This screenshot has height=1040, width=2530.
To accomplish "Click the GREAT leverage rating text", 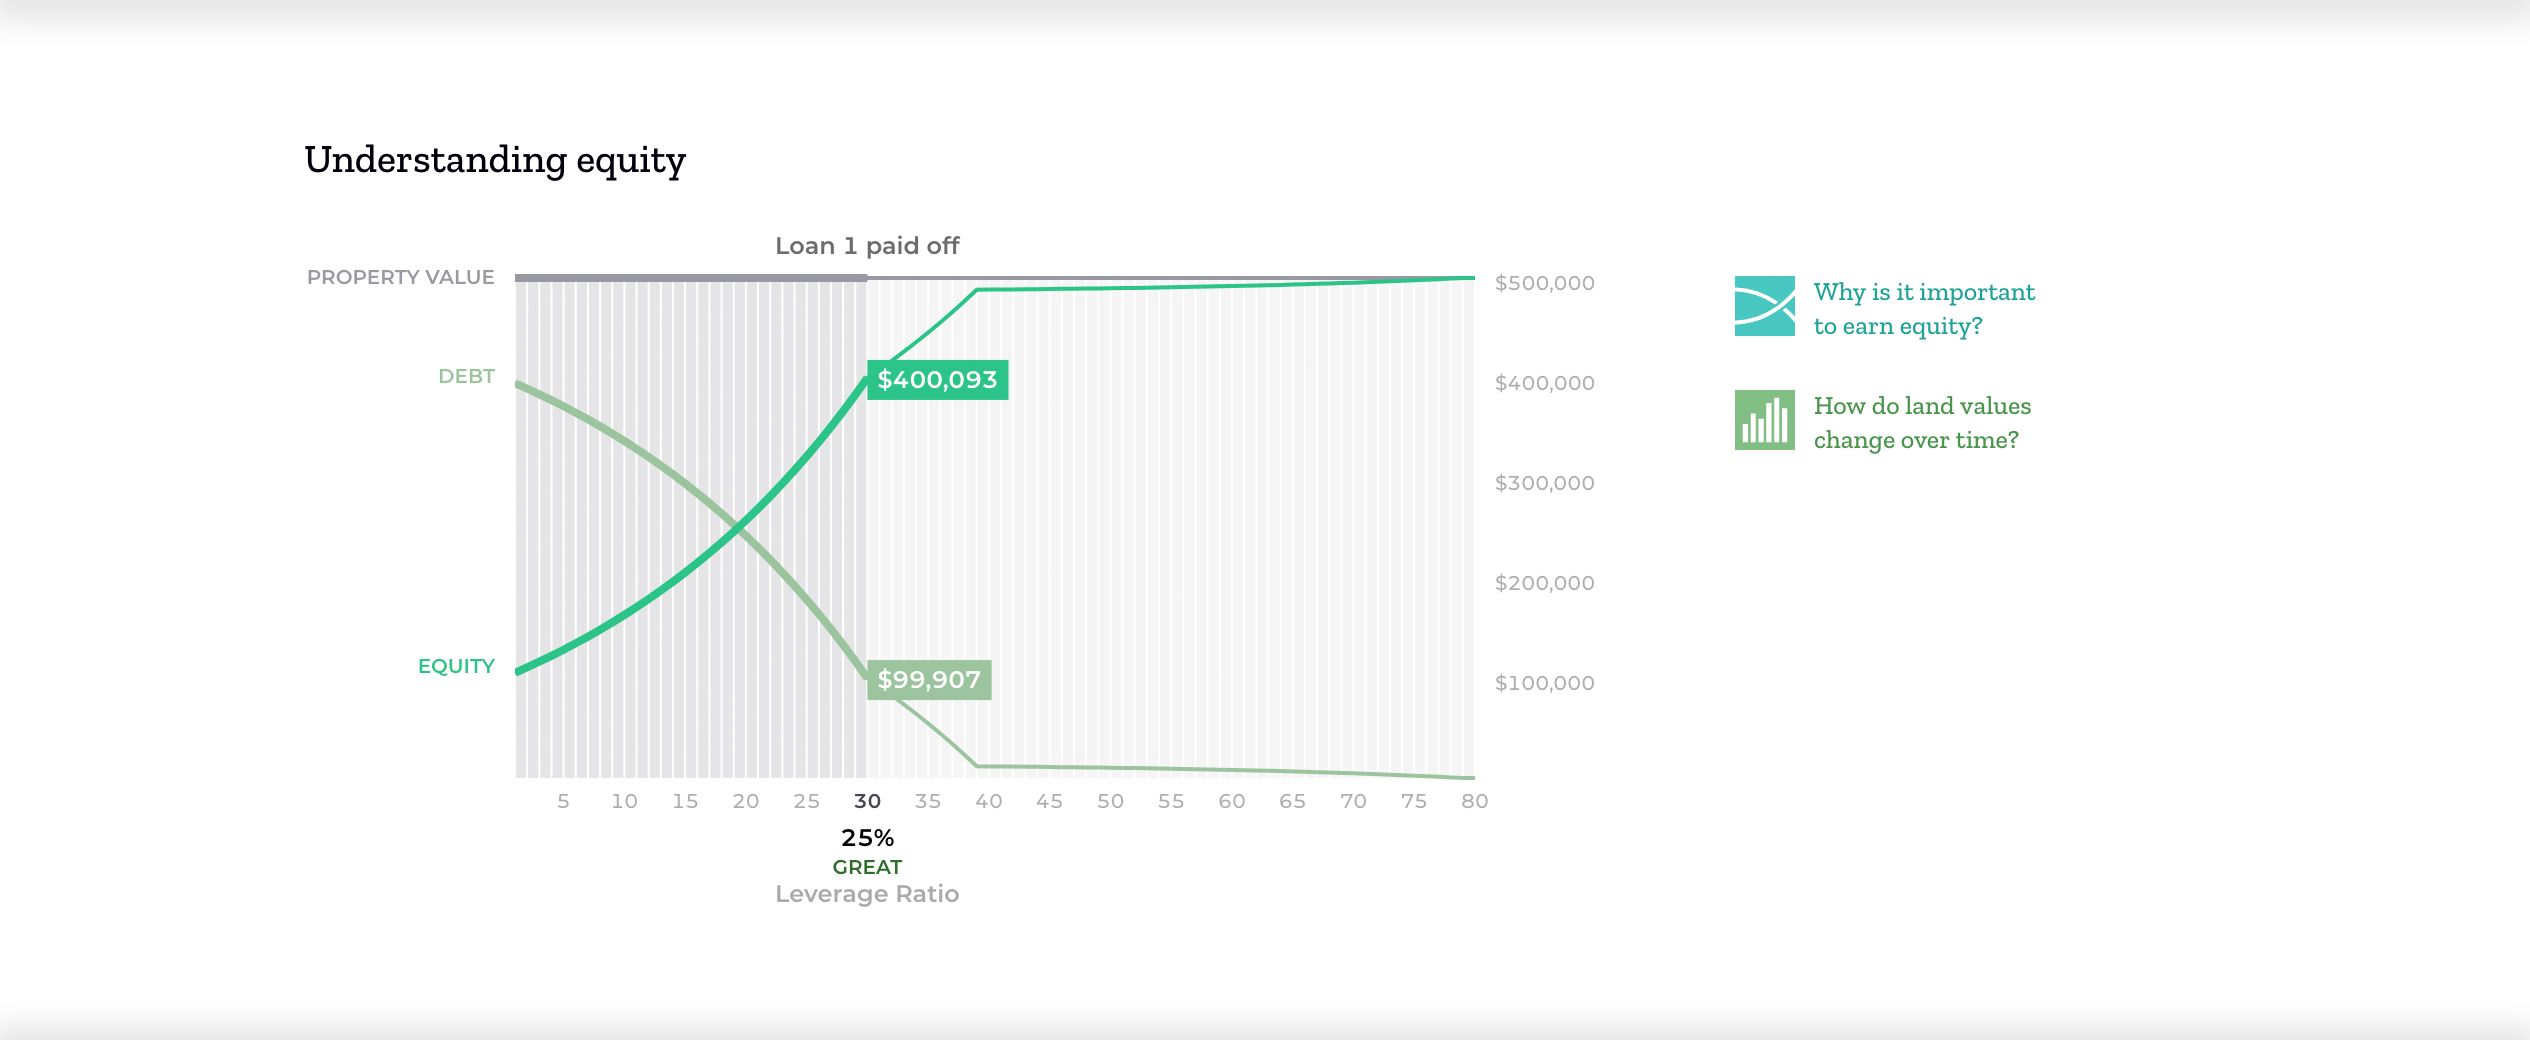I will [x=867, y=867].
